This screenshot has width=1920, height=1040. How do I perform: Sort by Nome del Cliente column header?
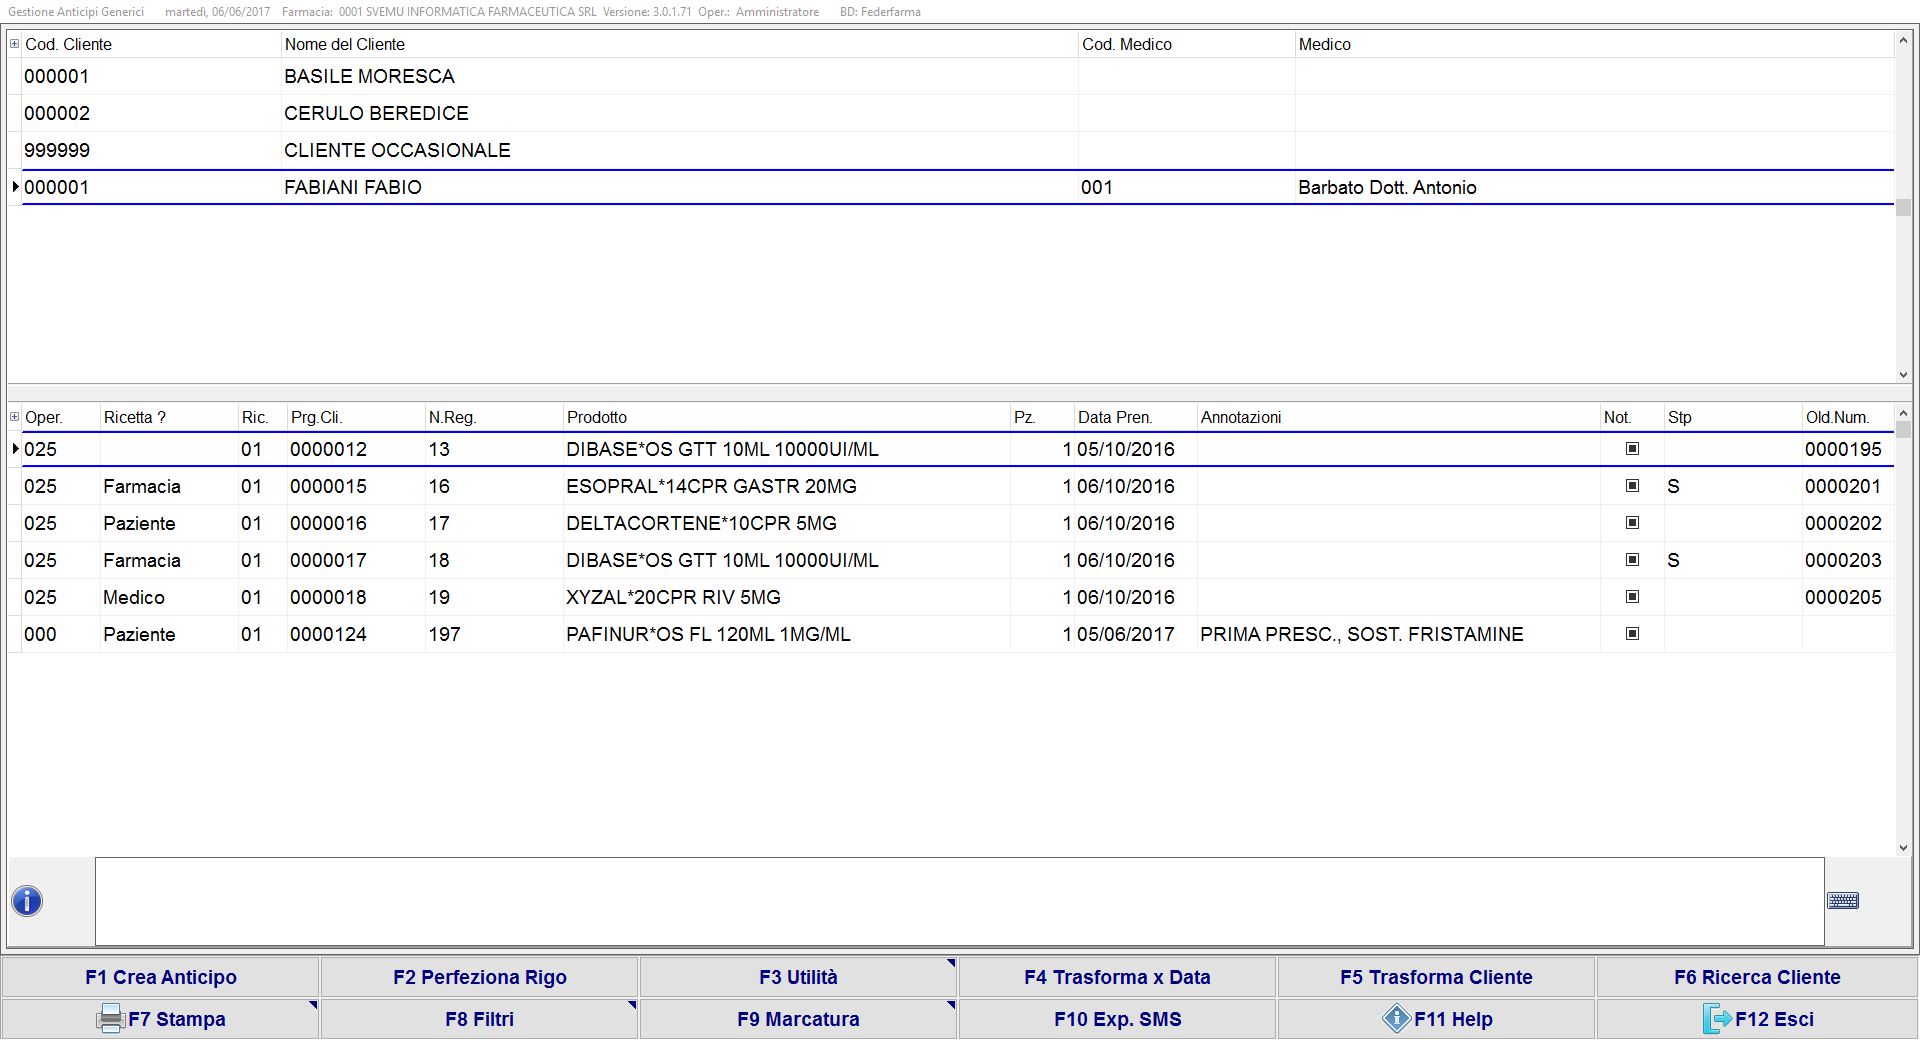(344, 44)
